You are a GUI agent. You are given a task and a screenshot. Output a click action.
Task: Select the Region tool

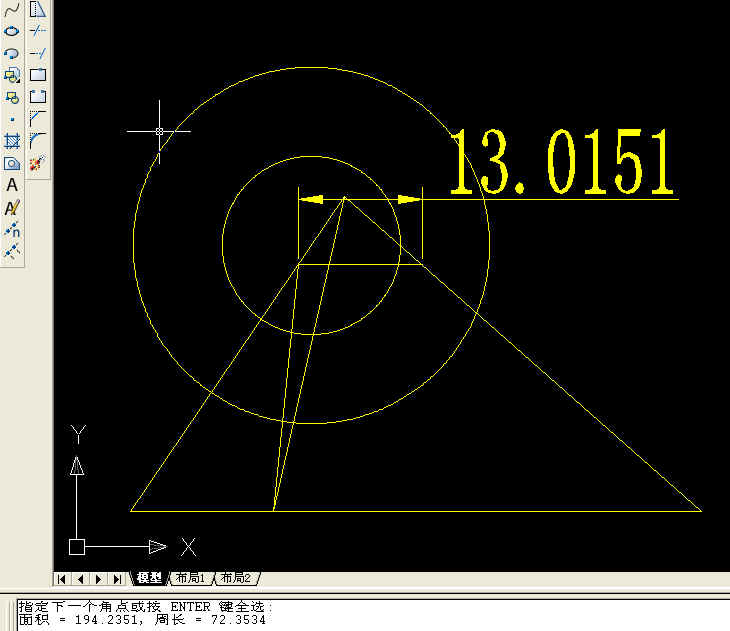click(12, 163)
